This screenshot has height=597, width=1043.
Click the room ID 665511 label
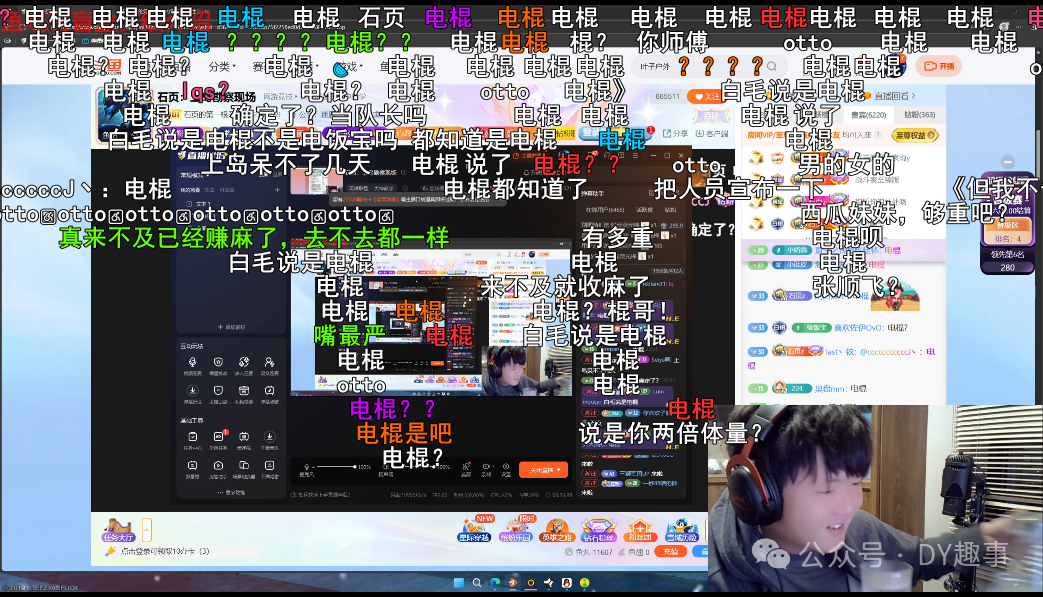[667, 96]
